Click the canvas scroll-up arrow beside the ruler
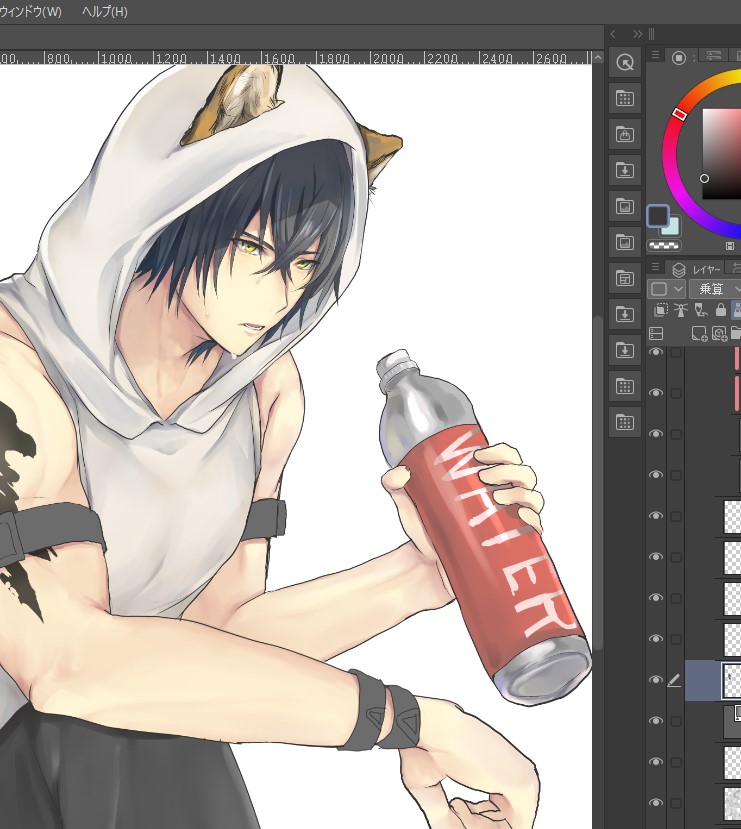The height and width of the screenshot is (829, 741). pos(598,57)
